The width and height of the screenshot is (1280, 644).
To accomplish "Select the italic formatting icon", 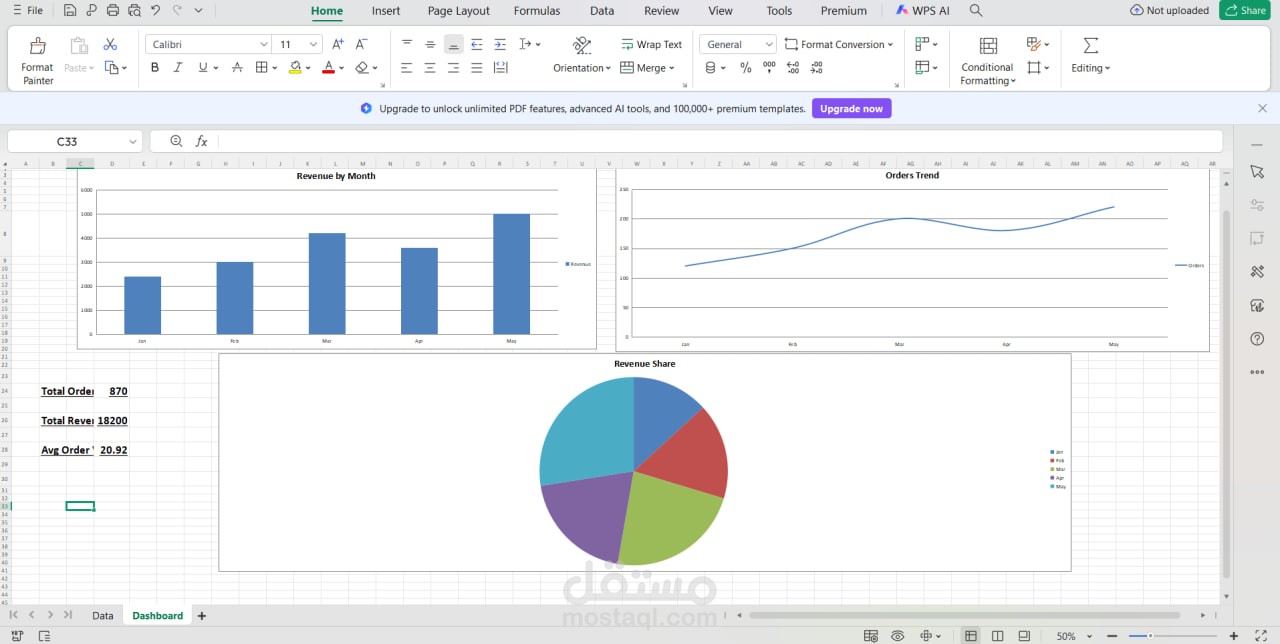I will (x=178, y=67).
